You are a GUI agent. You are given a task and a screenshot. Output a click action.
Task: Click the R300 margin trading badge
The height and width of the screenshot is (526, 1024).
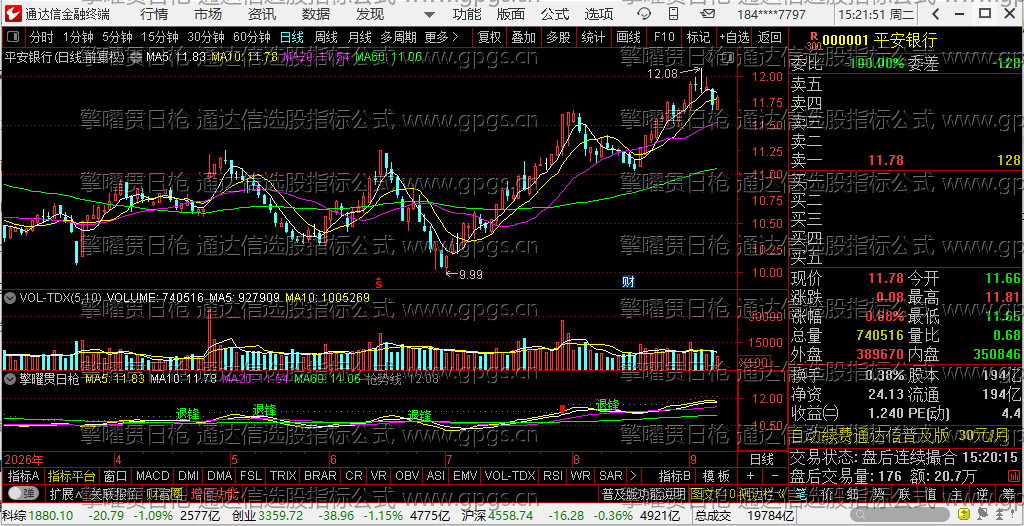pos(812,41)
